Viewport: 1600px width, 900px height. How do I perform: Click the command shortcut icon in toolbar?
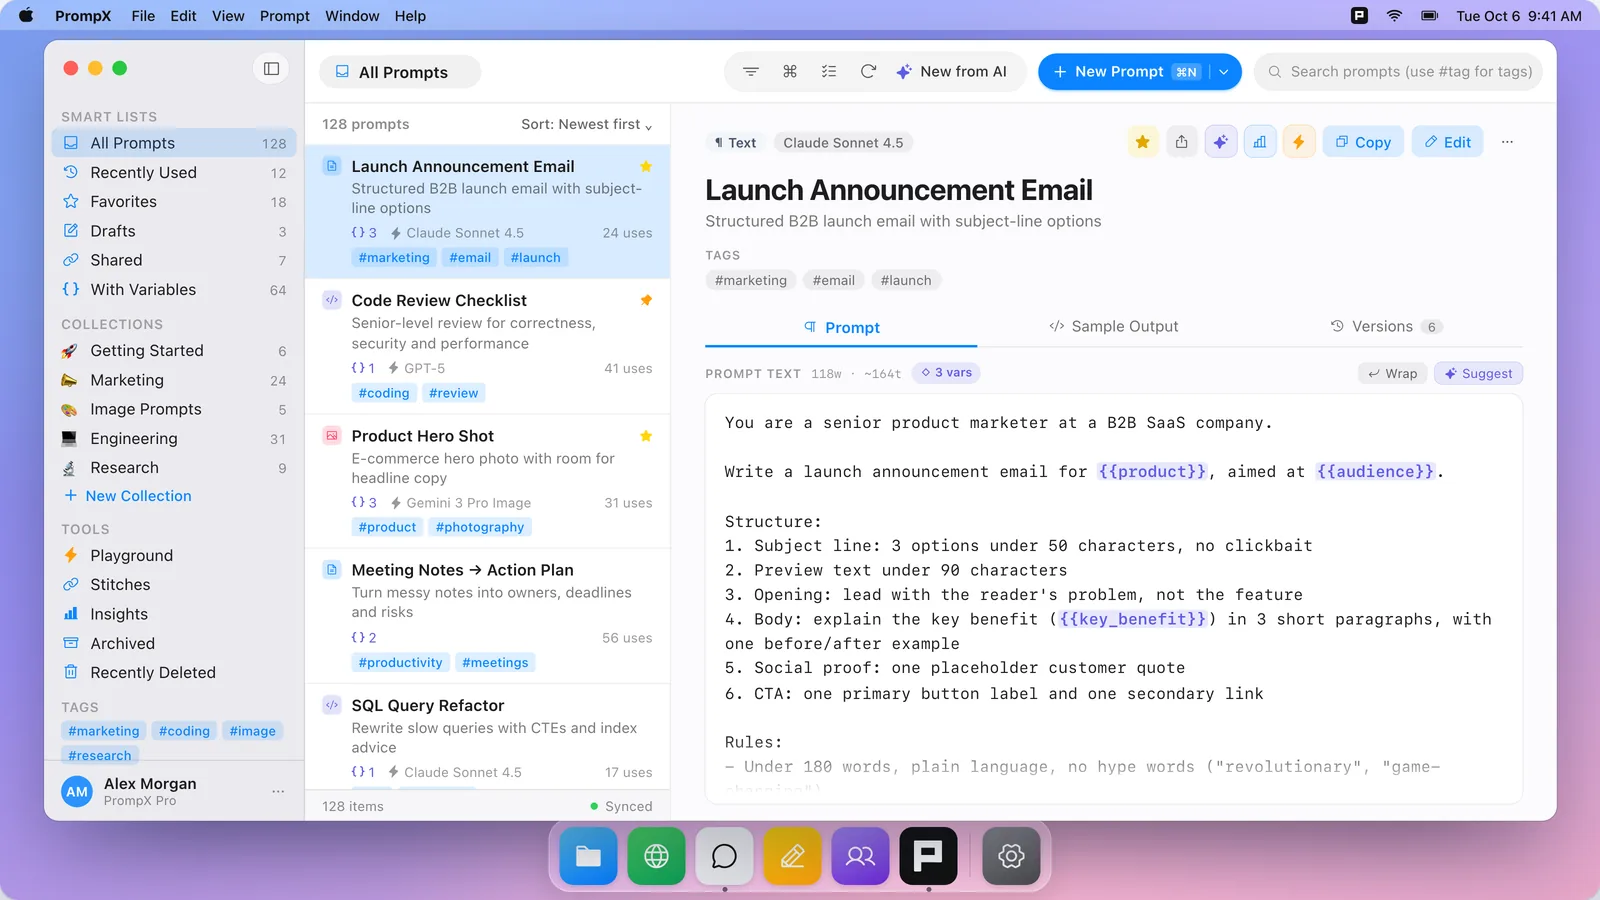pos(790,72)
